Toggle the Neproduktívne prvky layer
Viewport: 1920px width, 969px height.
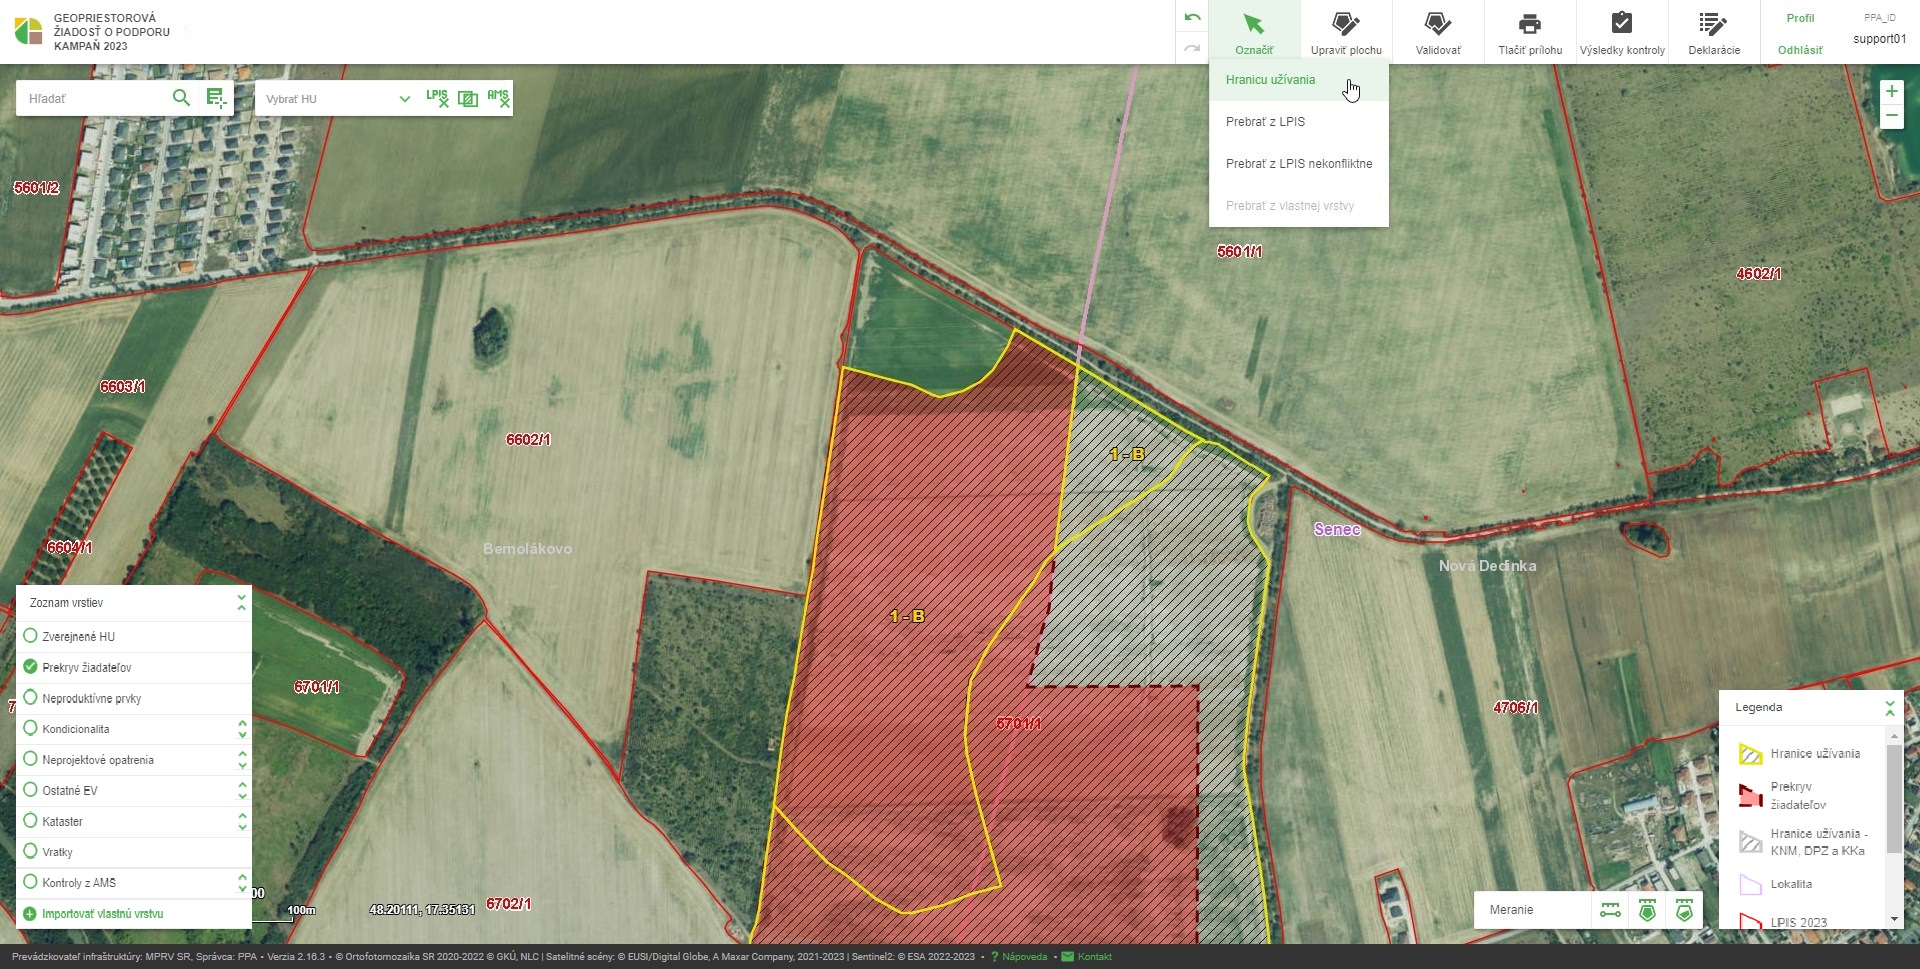point(30,698)
